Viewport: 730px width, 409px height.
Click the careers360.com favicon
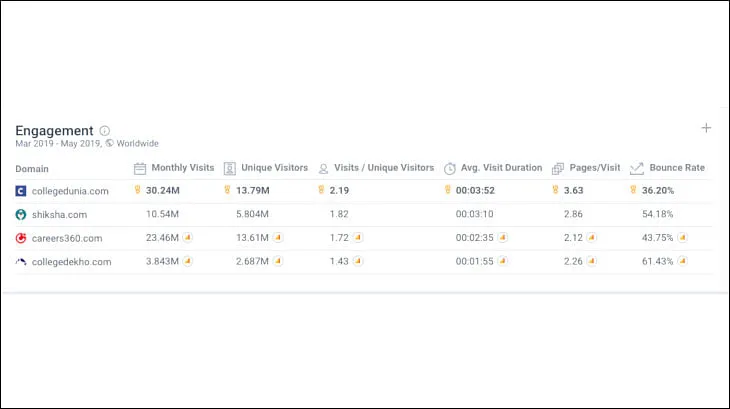21,238
